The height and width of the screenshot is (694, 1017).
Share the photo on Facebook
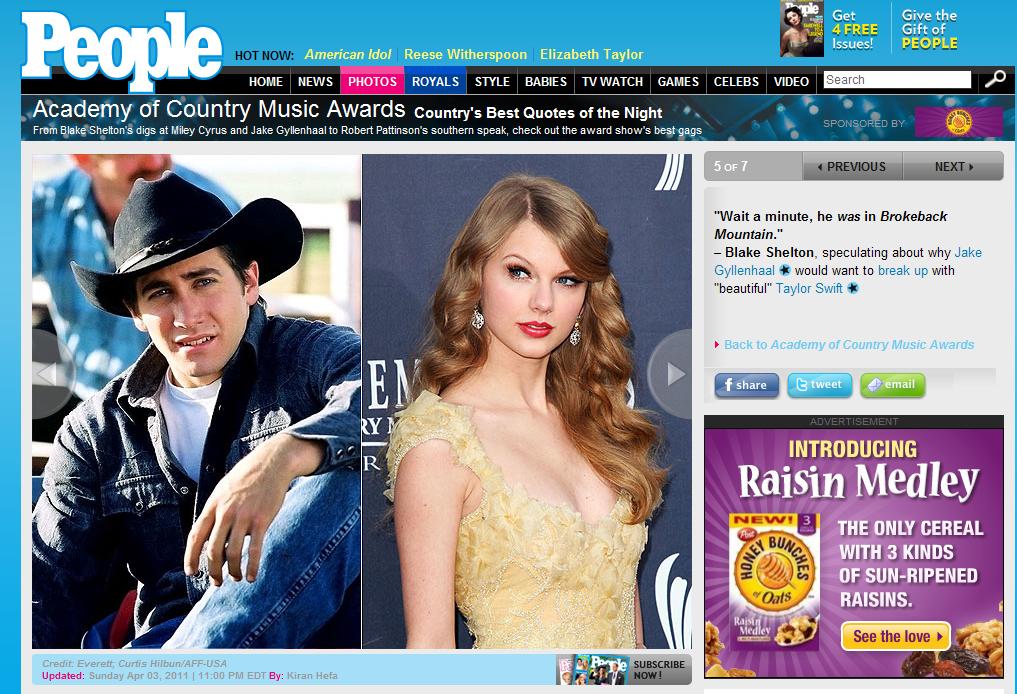click(x=747, y=385)
